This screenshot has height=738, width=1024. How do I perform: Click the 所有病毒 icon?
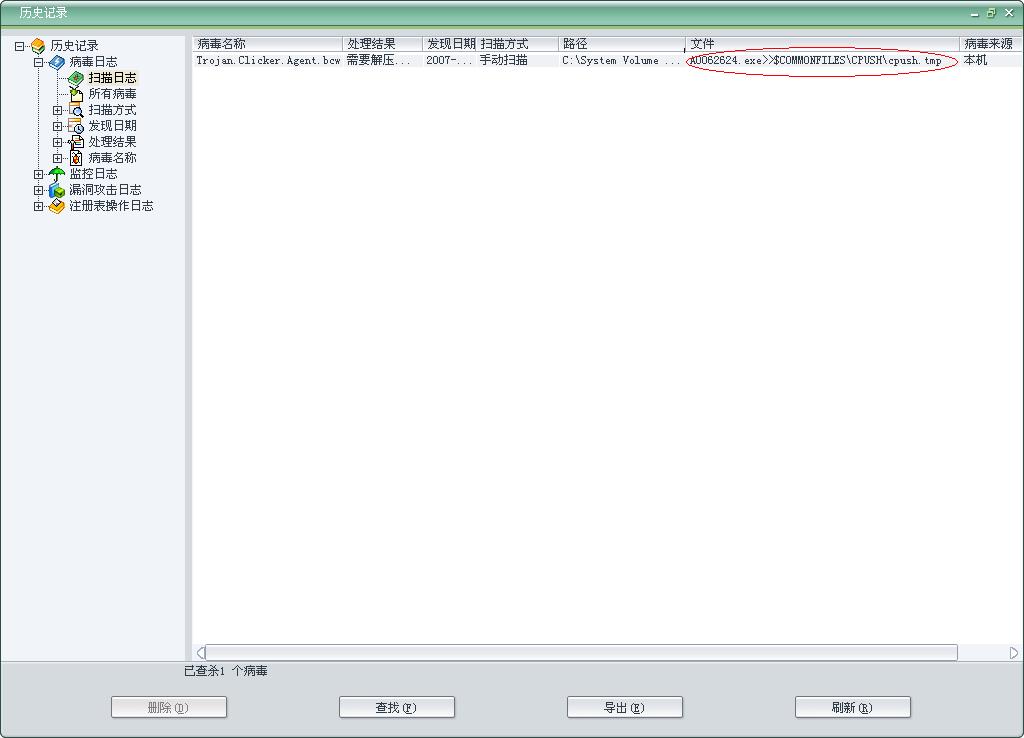point(76,94)
